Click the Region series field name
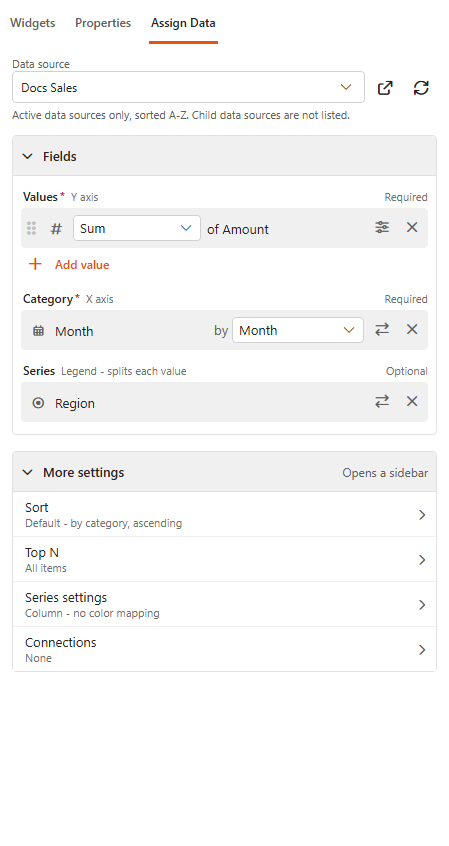The height and width of the screenshot is (846, 449). (74, 404)
